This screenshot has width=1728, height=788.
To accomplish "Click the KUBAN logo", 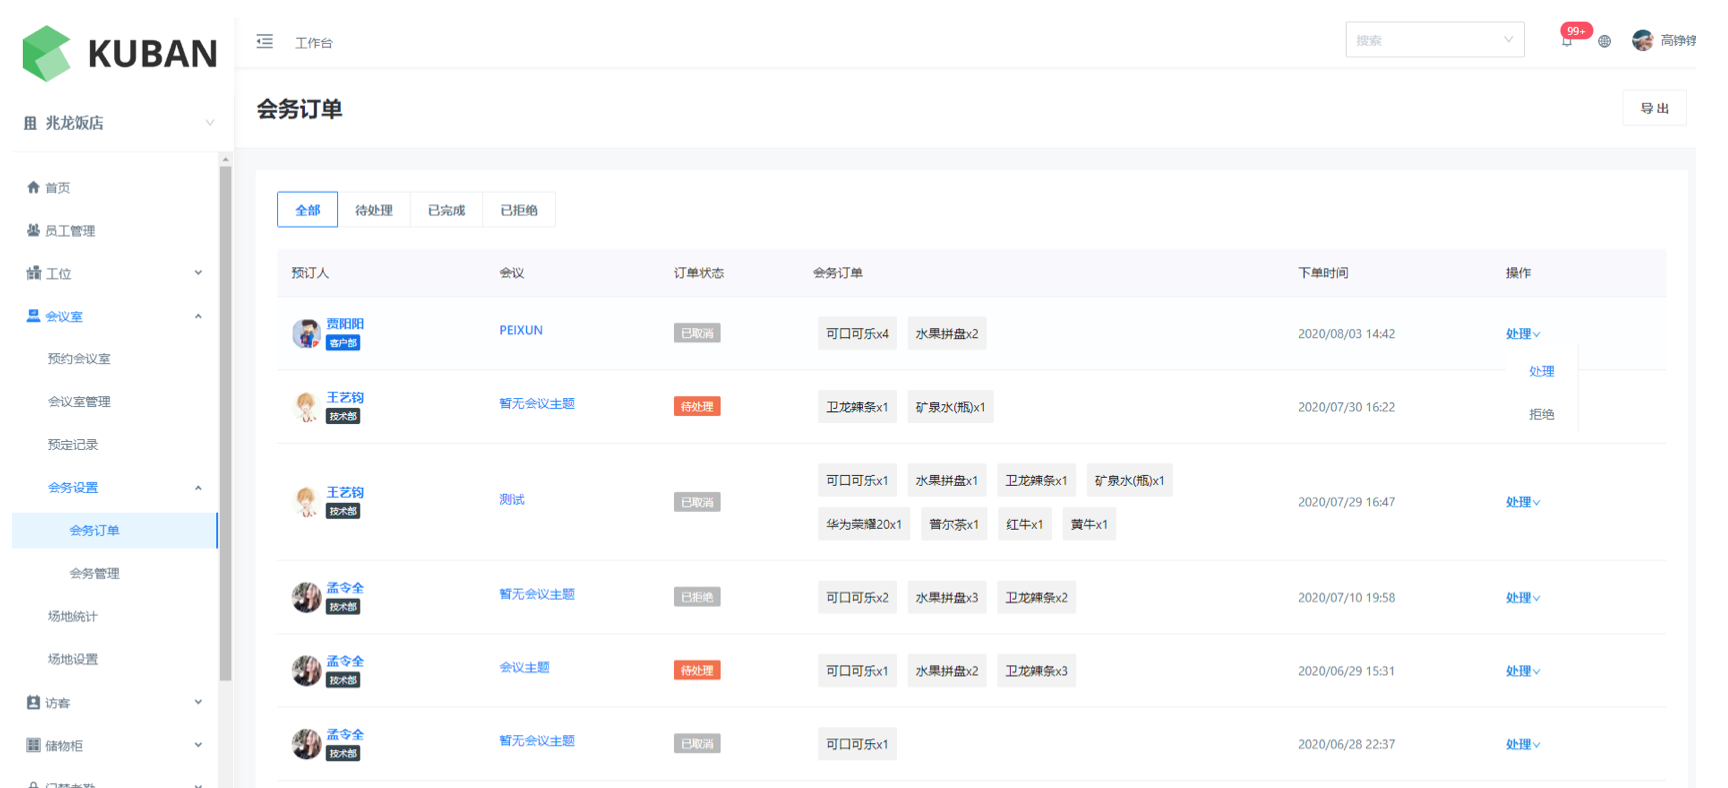I will [x=119, y=53].
